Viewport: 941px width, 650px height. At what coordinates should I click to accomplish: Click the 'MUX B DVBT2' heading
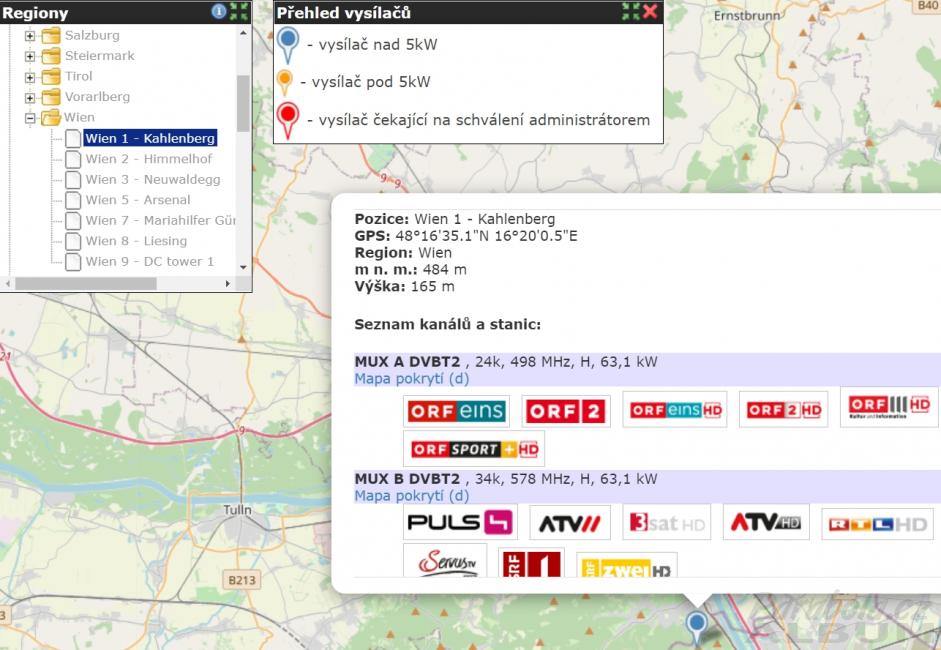tap(407, 479)
